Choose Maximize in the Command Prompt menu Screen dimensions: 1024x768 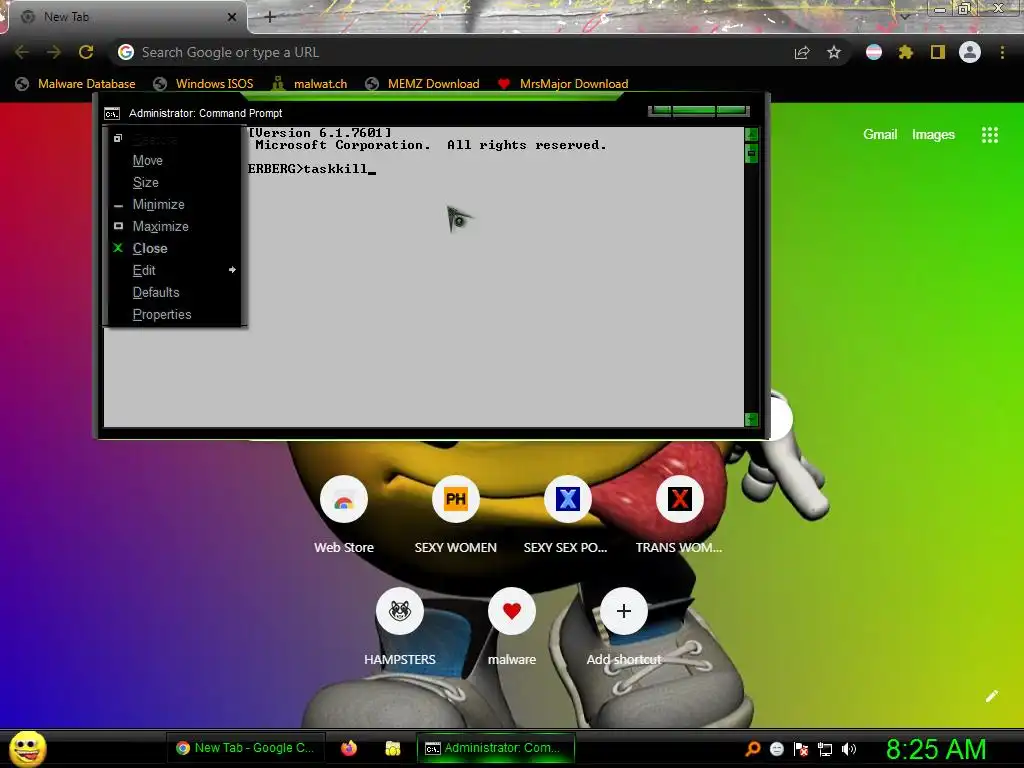tap(175, 227)
